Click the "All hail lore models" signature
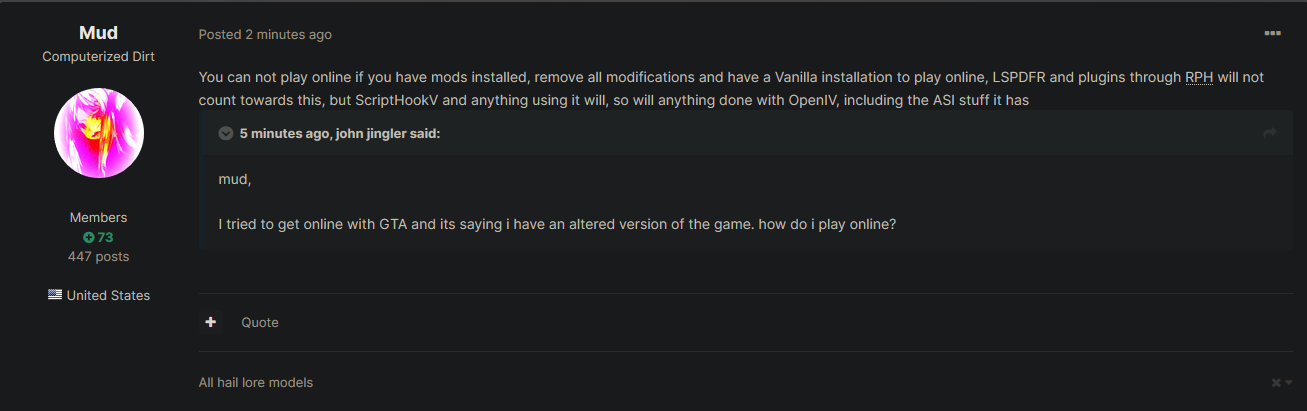Viewport: 1307px width, 411px height. 255,382
